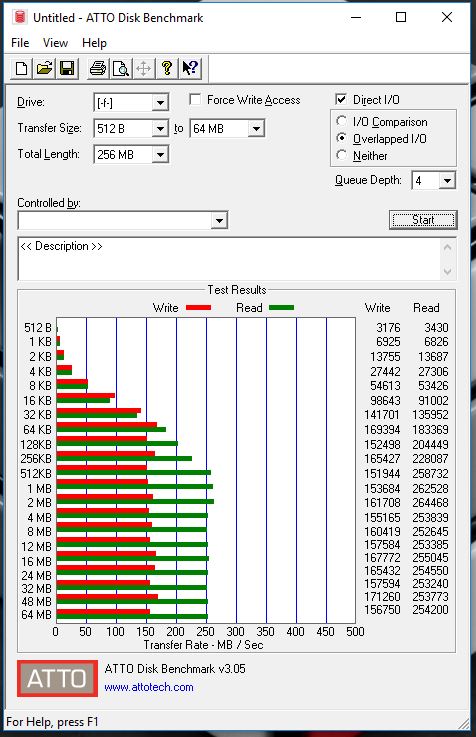Click the Start benchmark button

(x=423, y=220)
